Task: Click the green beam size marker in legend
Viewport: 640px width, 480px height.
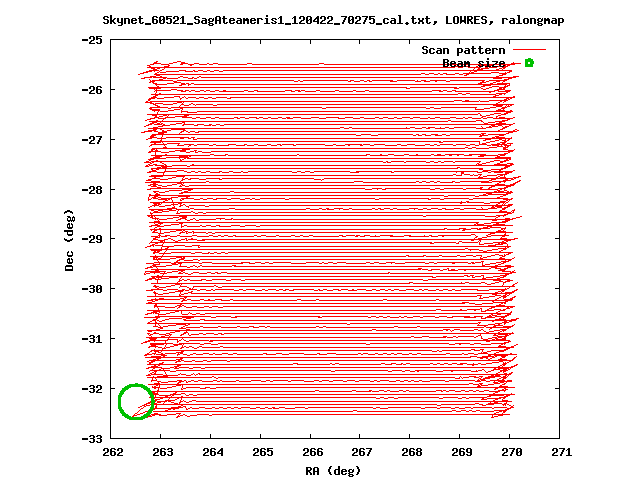Action: (529, 63)
